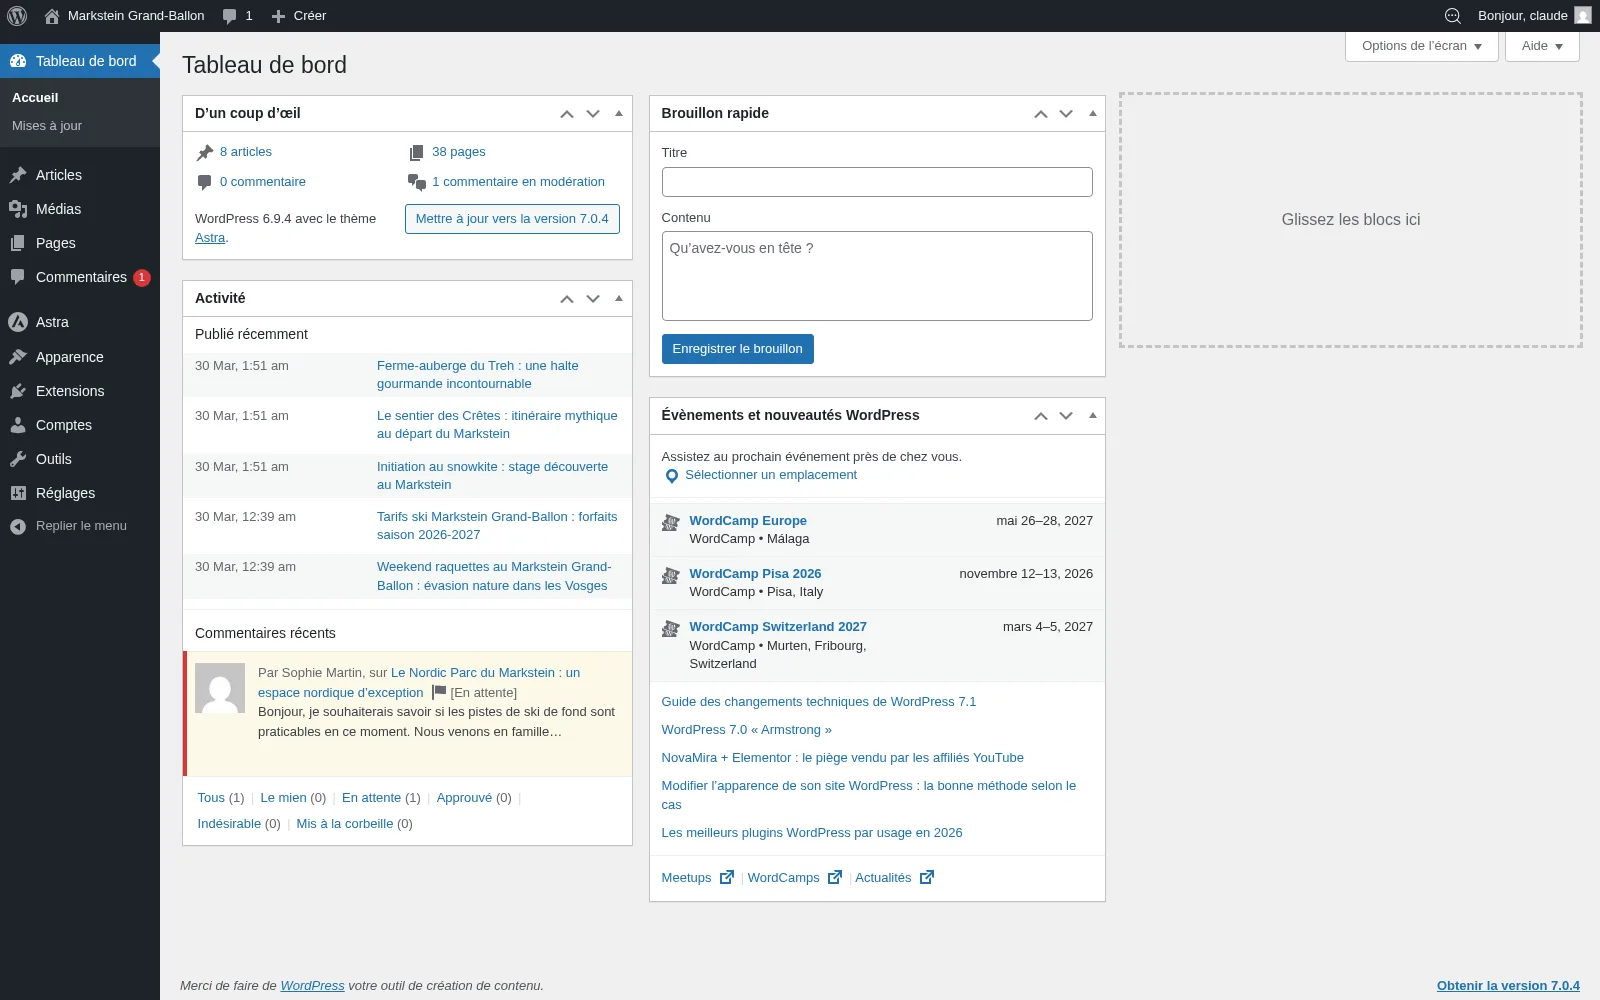
Task: Open Tarifs ski Markstein Grand-Ballon article link
Action: click(497, 526)
